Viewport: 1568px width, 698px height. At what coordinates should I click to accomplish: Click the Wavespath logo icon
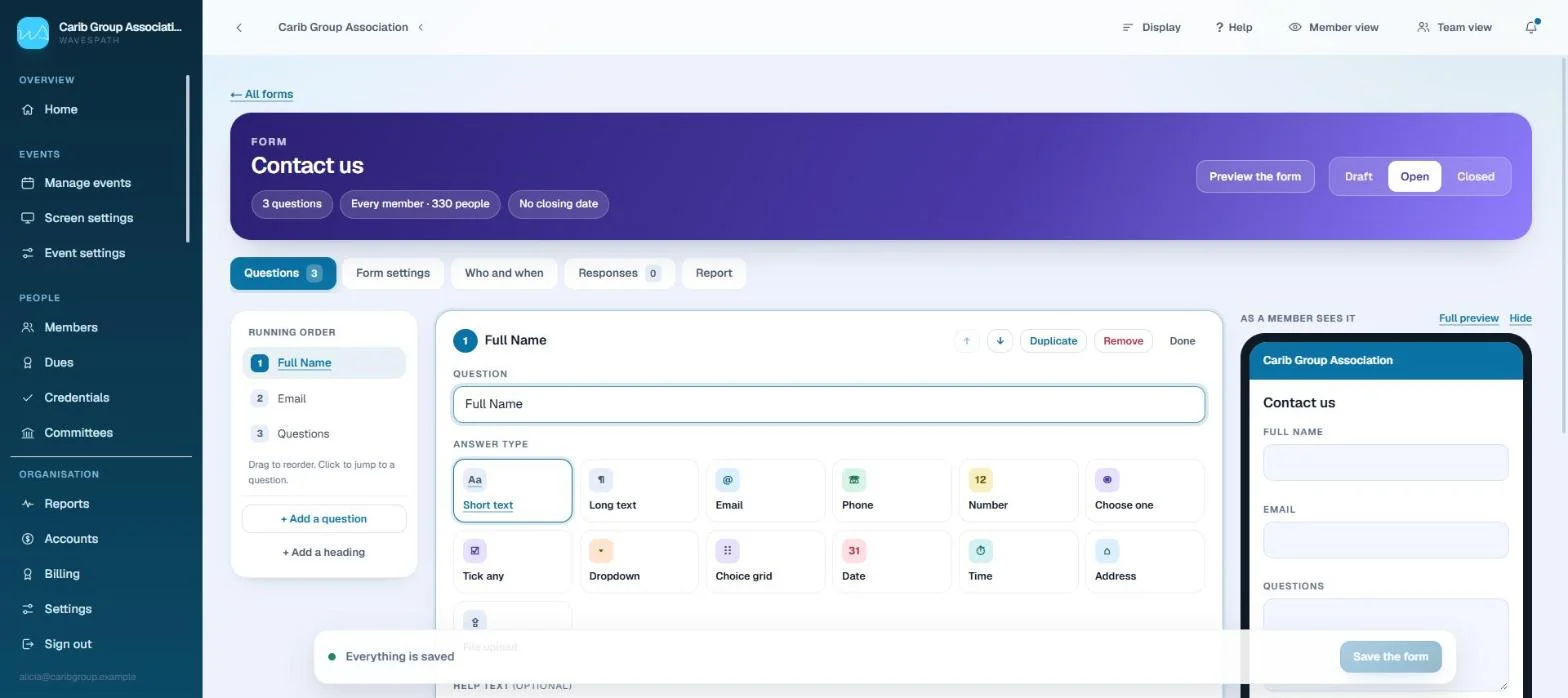(x=33, y=33)
